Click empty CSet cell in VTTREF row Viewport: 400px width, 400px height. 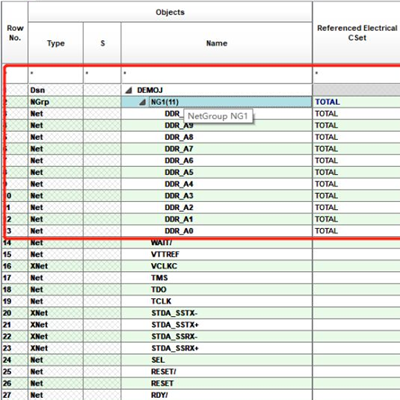coord(356,254)
